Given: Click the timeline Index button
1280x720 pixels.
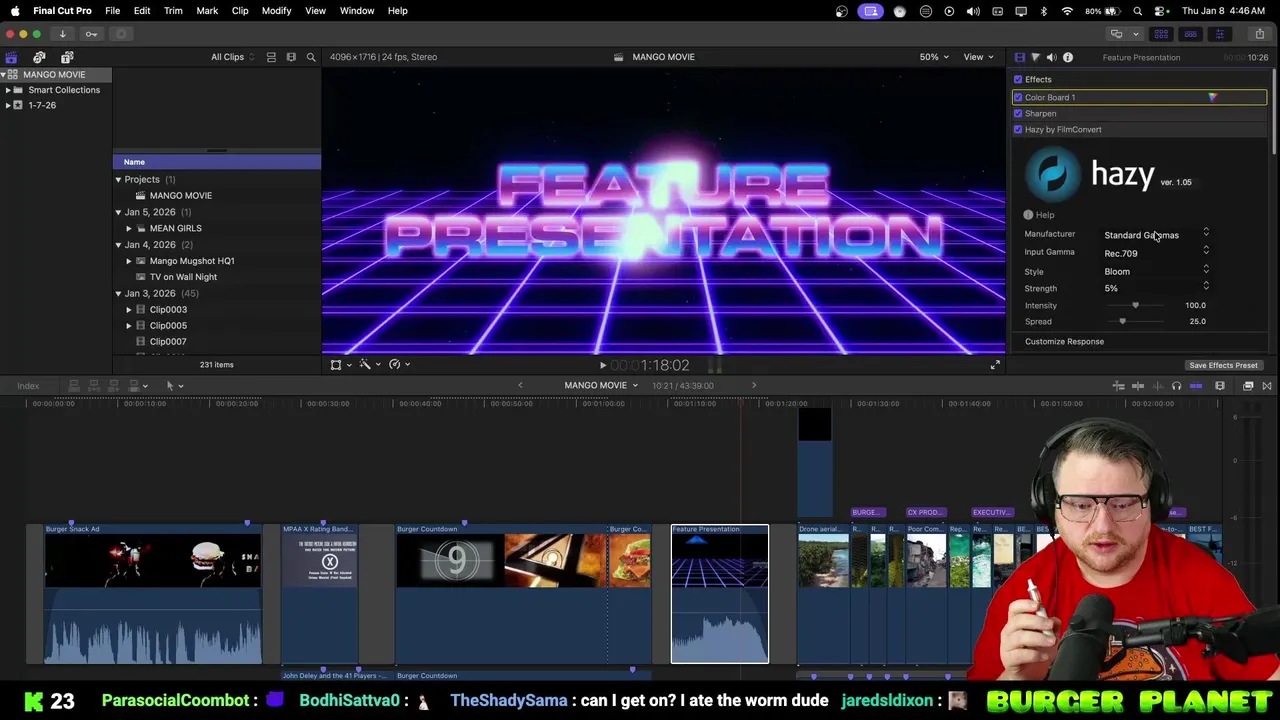Looking at the screenshot, I should [28, 386].
